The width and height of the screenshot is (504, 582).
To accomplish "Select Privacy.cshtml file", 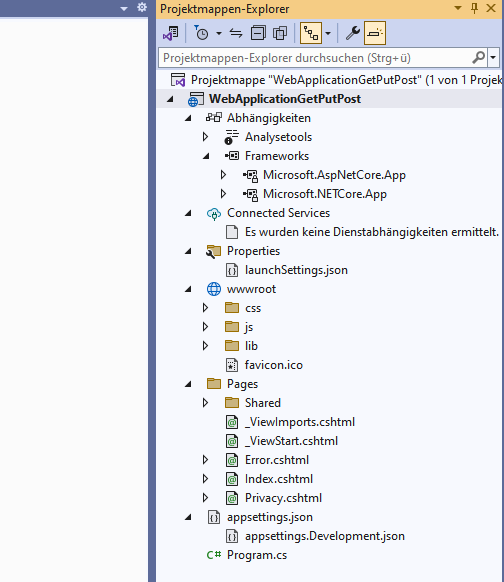I will (283, 498).
